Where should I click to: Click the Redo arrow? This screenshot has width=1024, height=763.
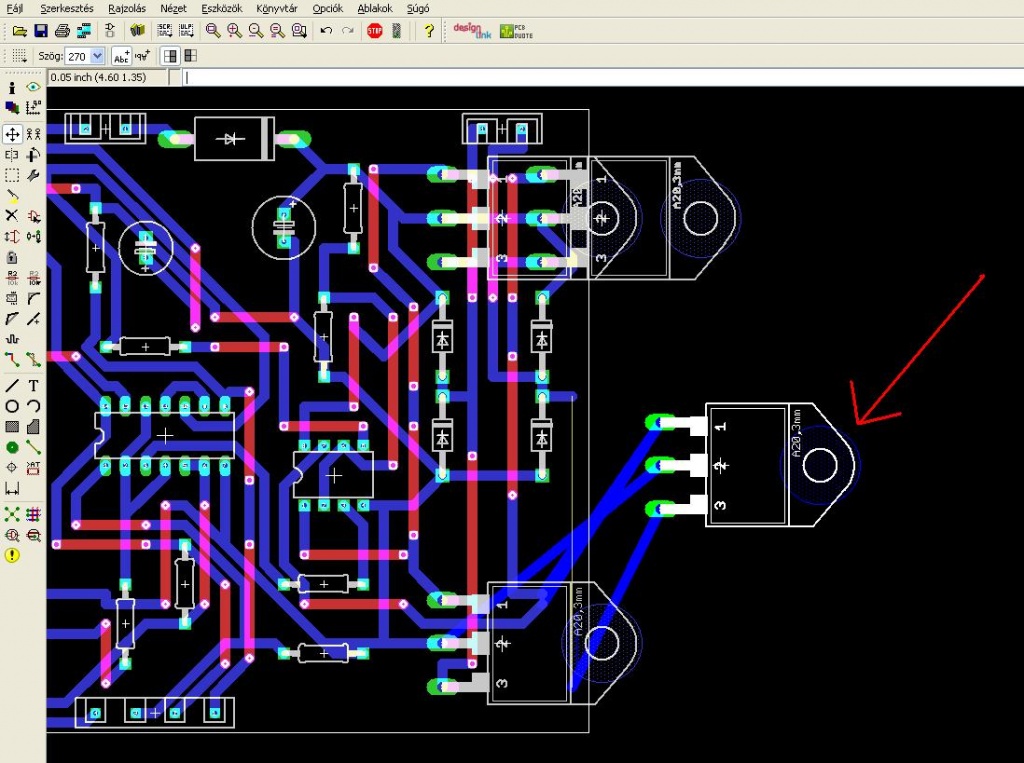click(x=348, y=31)
